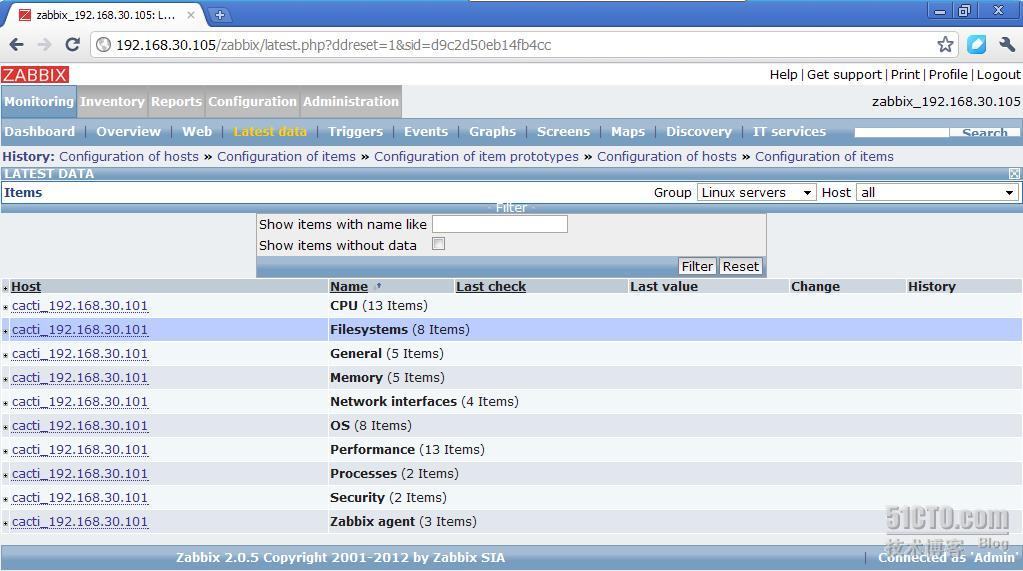This screenshot has height=571, width=1023.
Task: Click the Logout link
Action: point(999,74)
